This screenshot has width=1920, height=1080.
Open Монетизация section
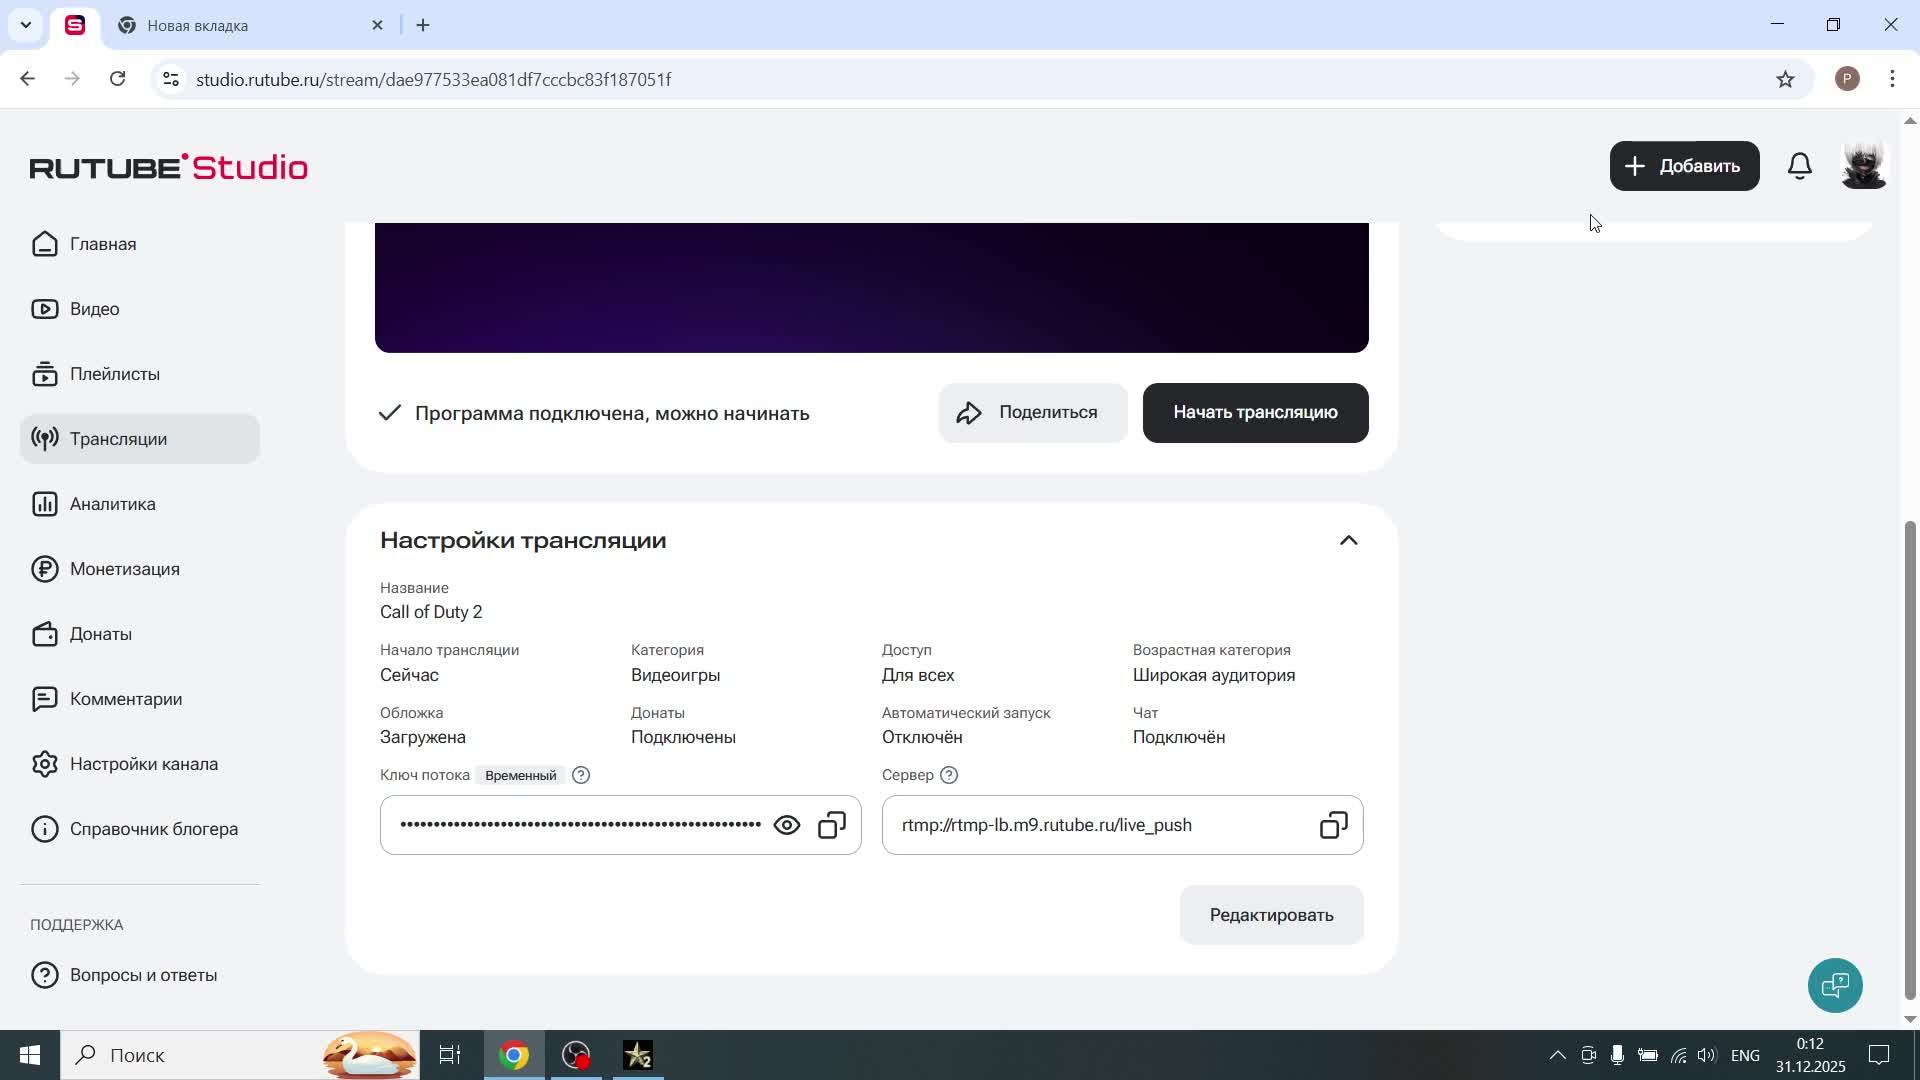pyautogui.click(x=124, y=569)
